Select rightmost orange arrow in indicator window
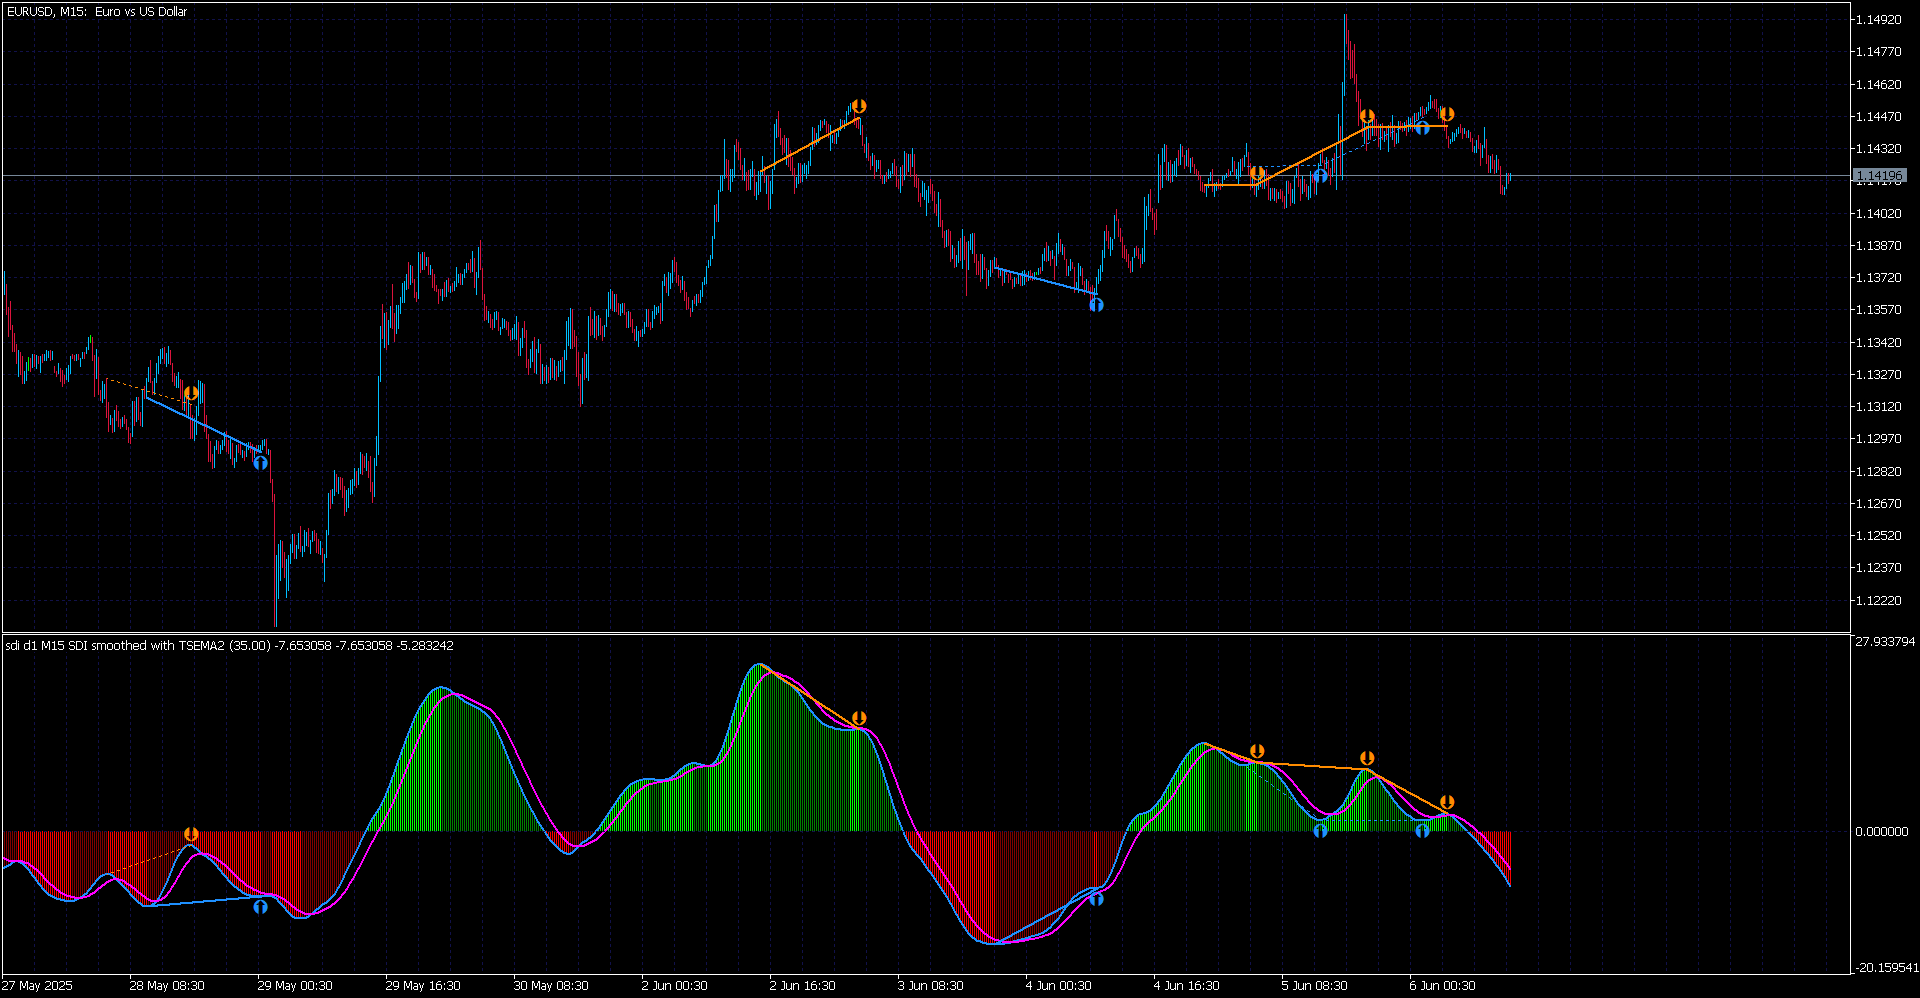1920x998 pixels. pos(1446,802)
